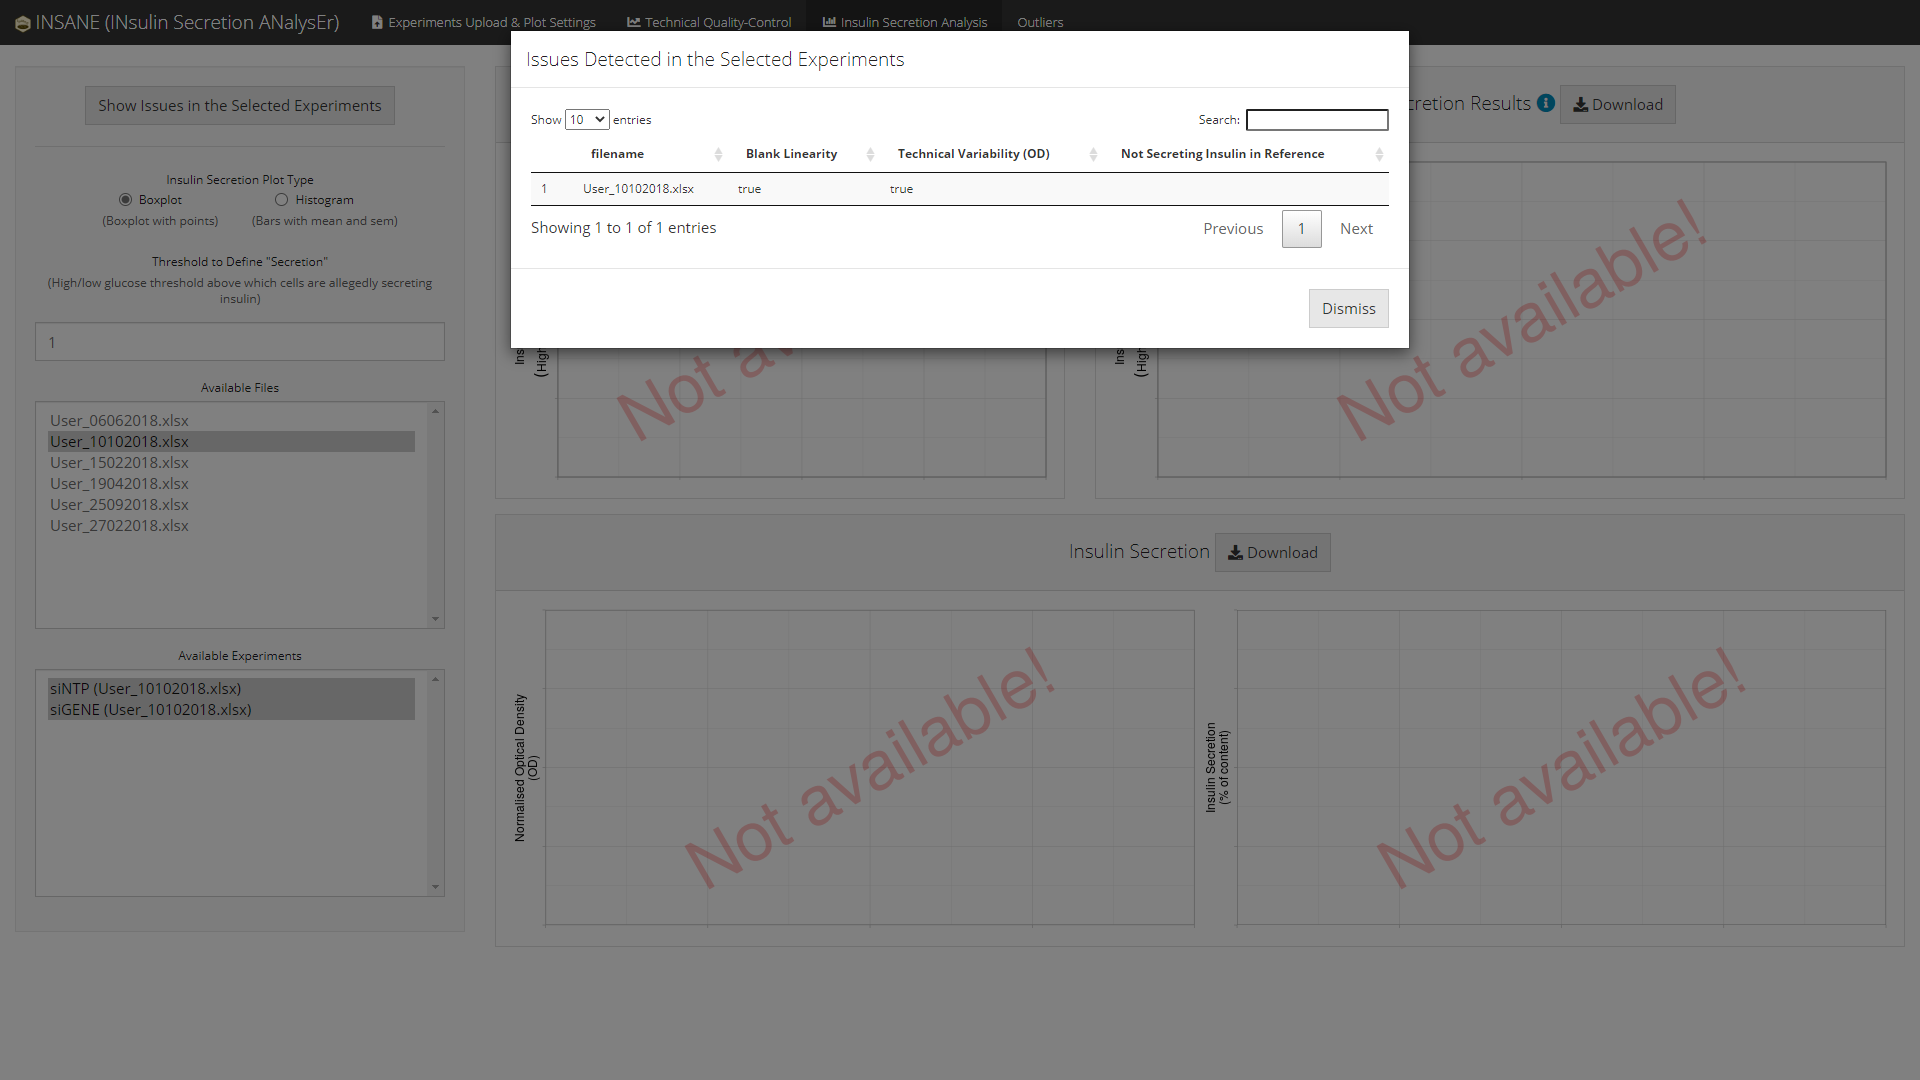Dismiss the issues dialog
The height and width of the screenshot is (1080, 1920).
click(1348, 309)
